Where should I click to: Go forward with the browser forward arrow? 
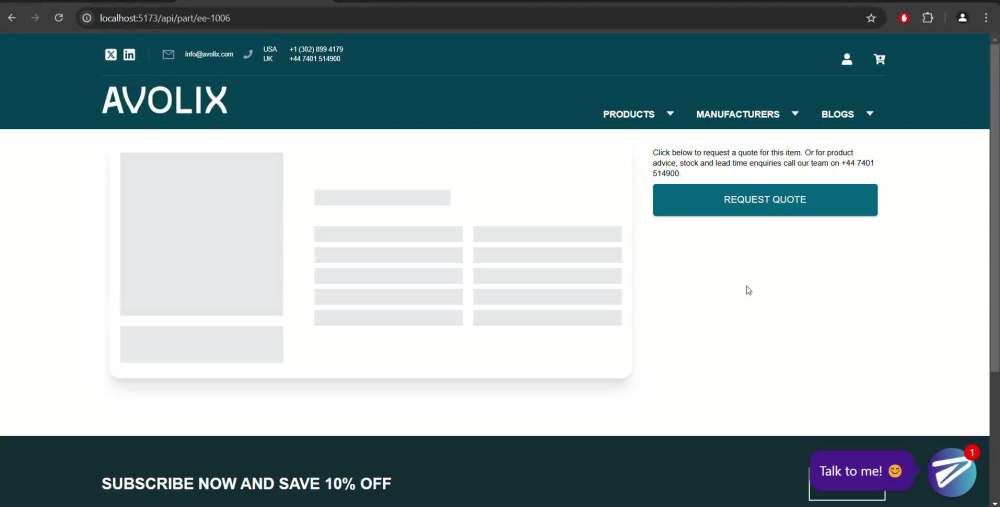35,18
